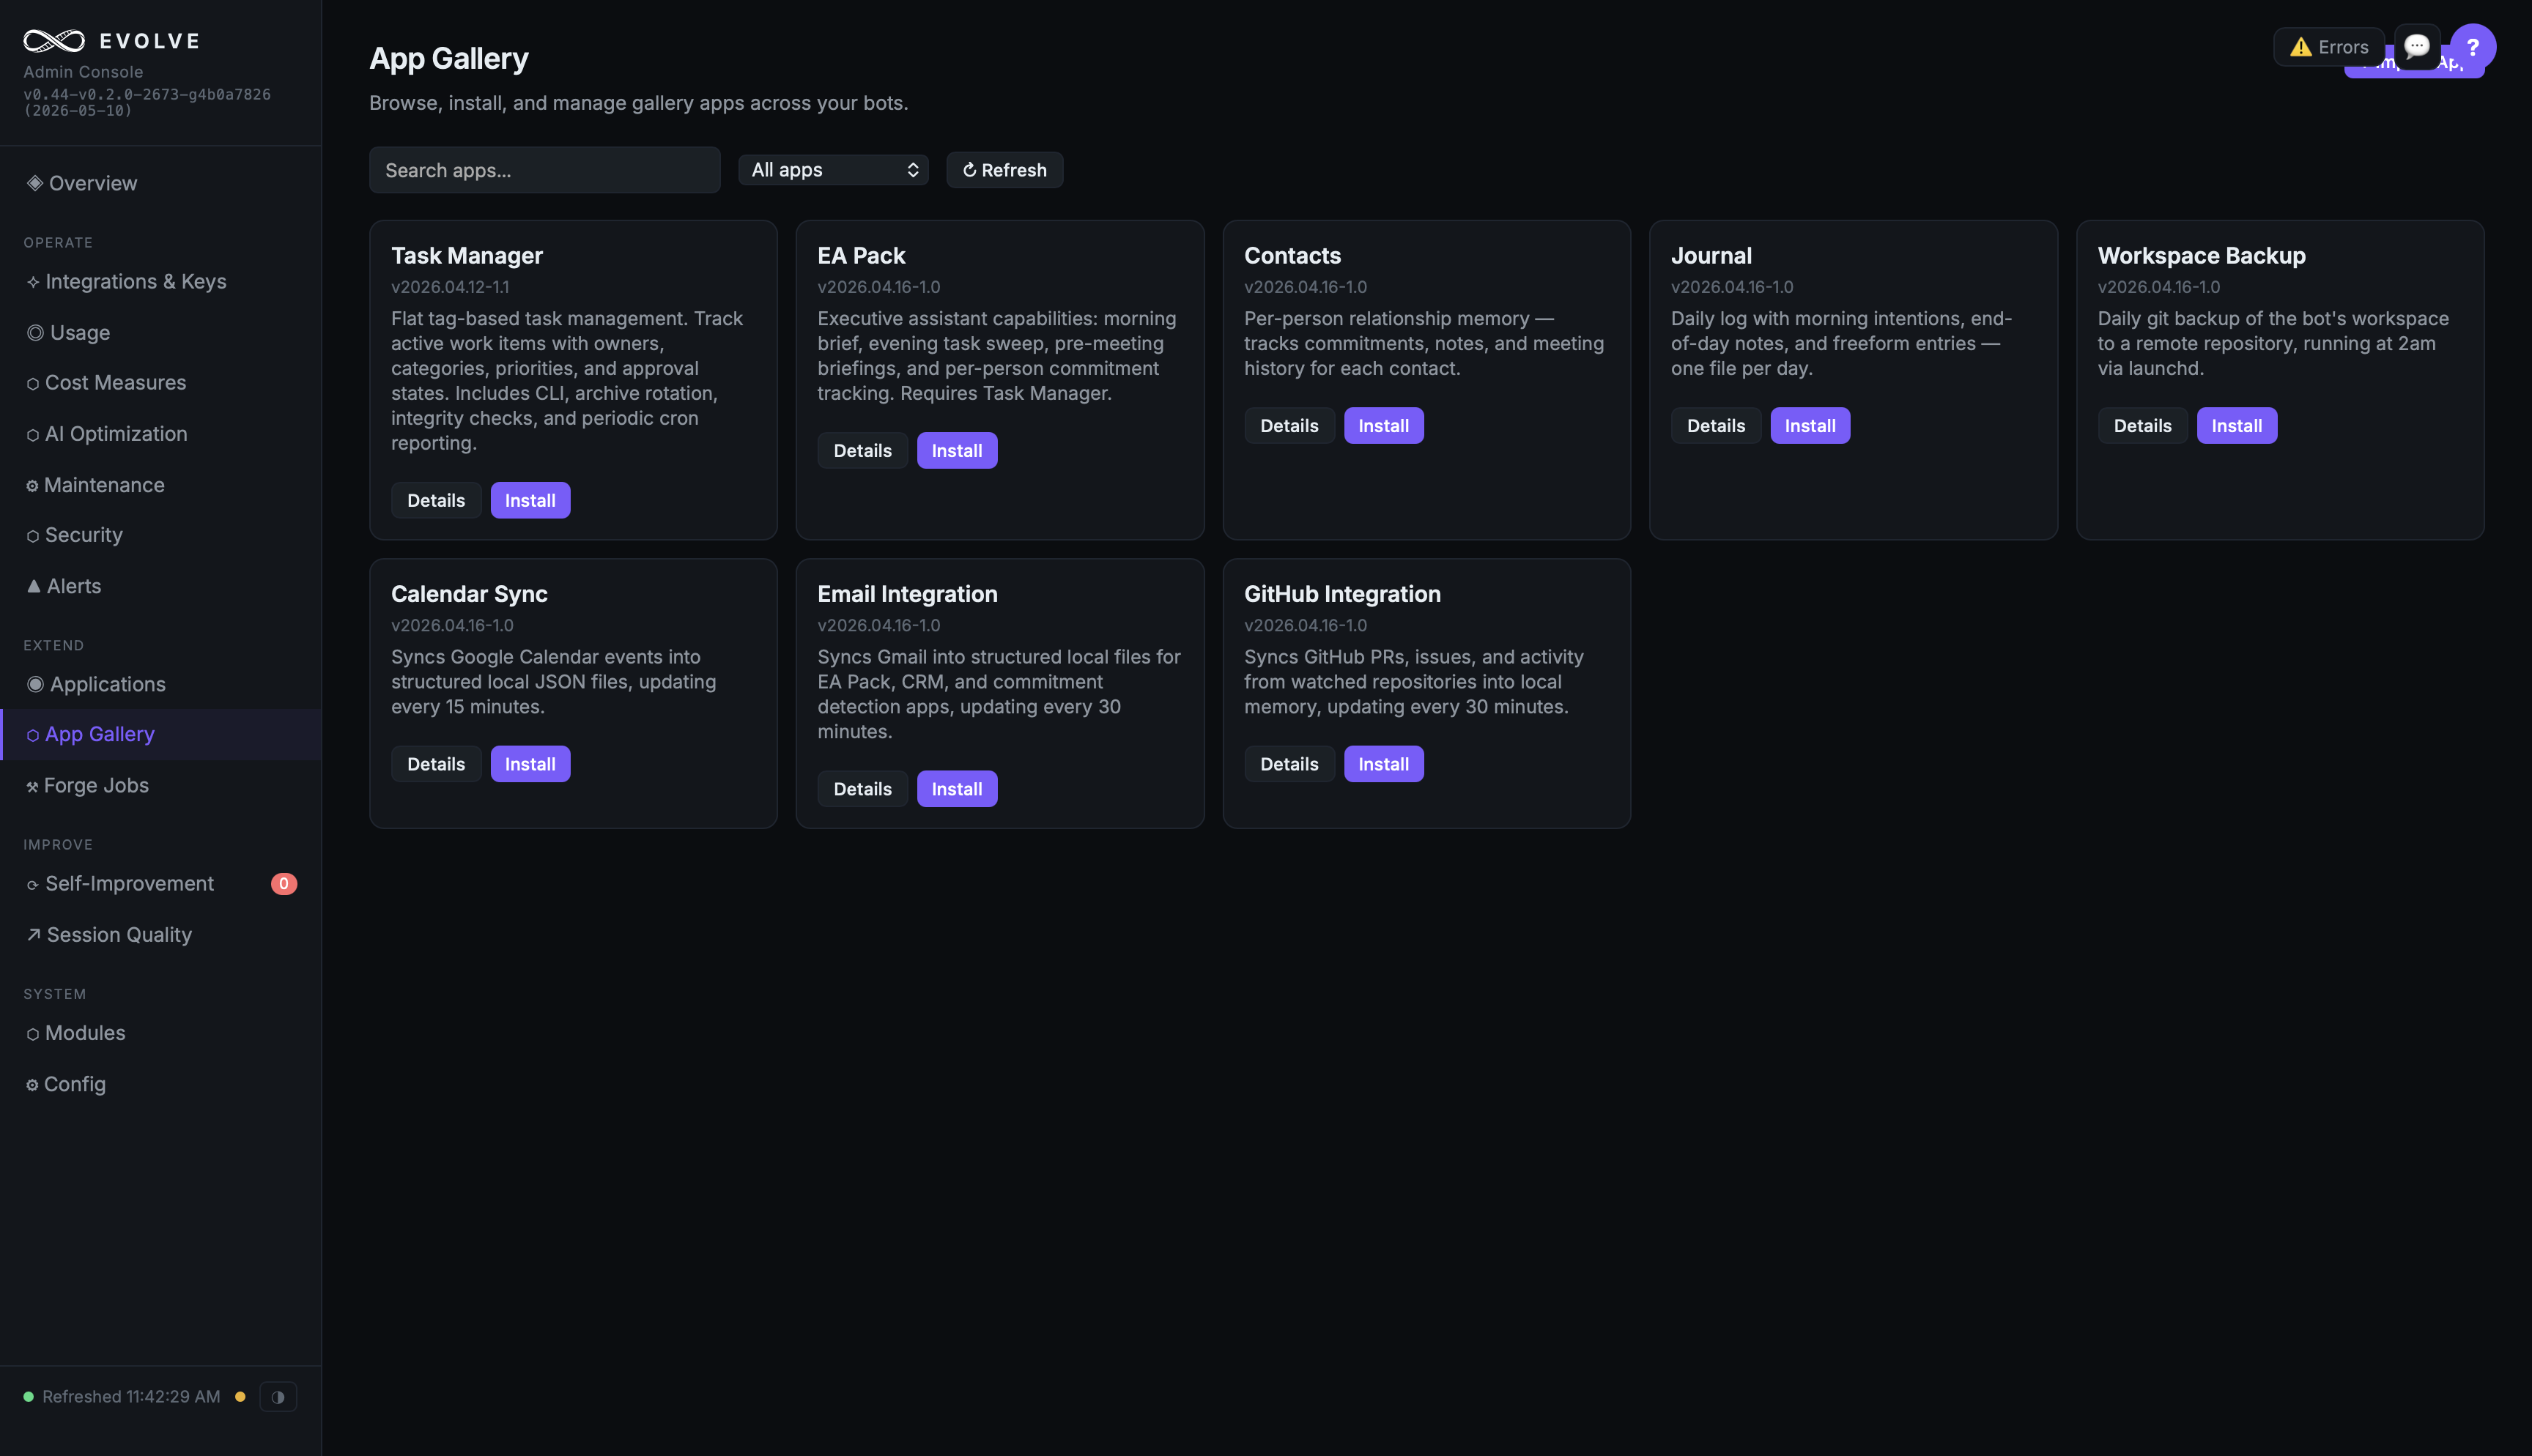
Task: Click the Email Integration card title
Action: point(907,594)
